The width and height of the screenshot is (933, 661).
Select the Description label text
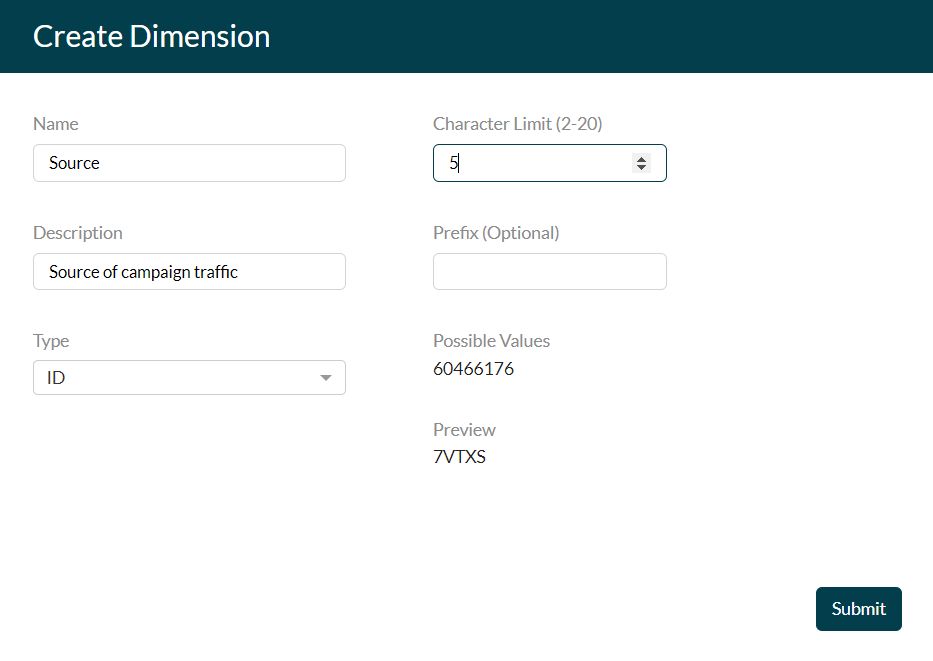coord(77,232)
